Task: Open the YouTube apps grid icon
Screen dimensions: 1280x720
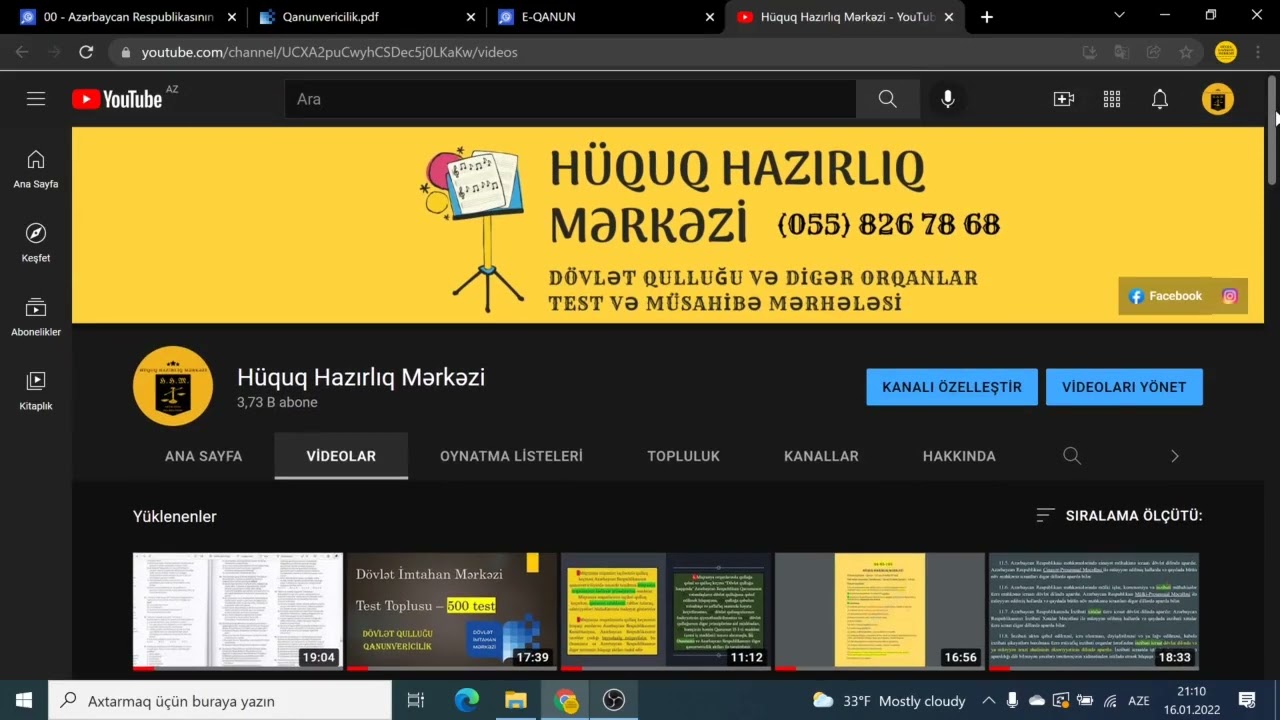Action: pyautogui.click(x=1112, y=99)
